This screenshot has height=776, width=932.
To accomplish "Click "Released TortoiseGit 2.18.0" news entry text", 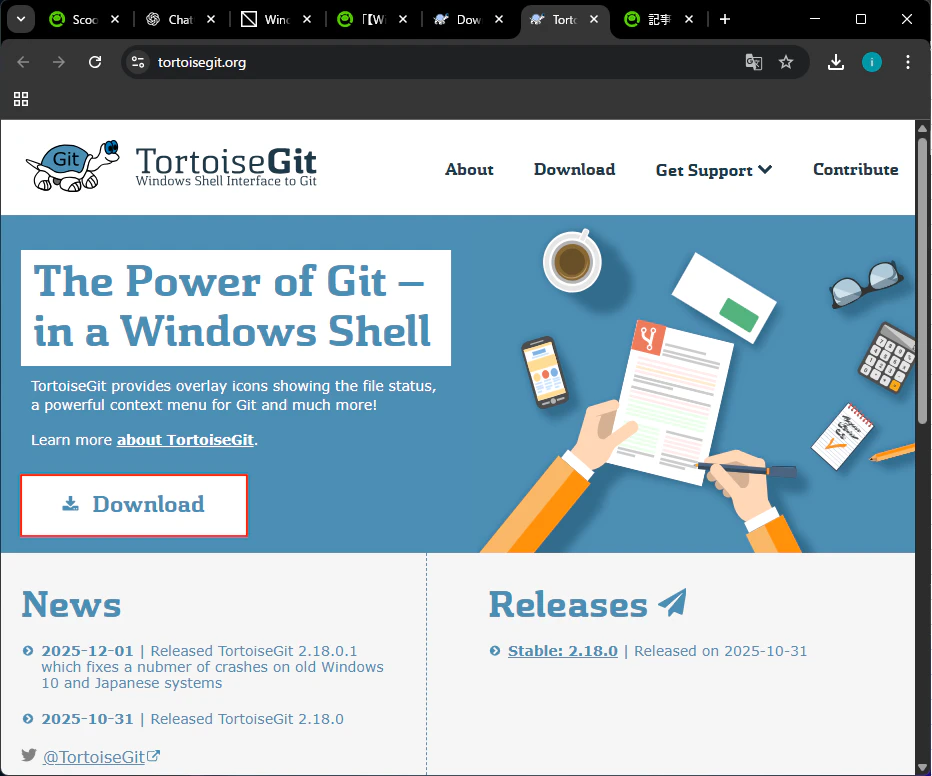I will (247, 719).
